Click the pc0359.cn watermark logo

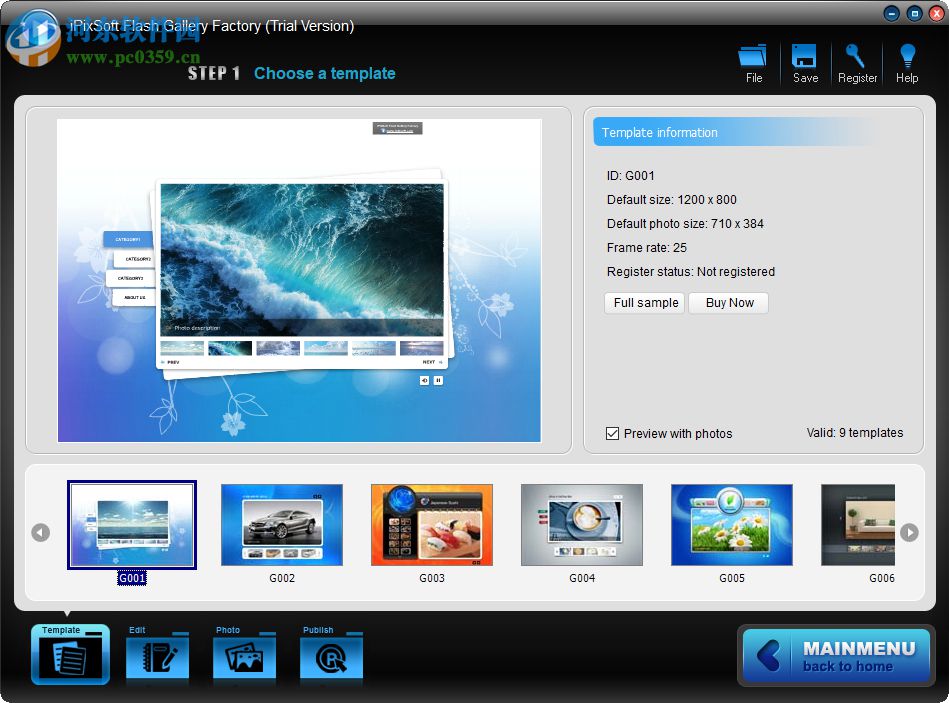[35, 40]
